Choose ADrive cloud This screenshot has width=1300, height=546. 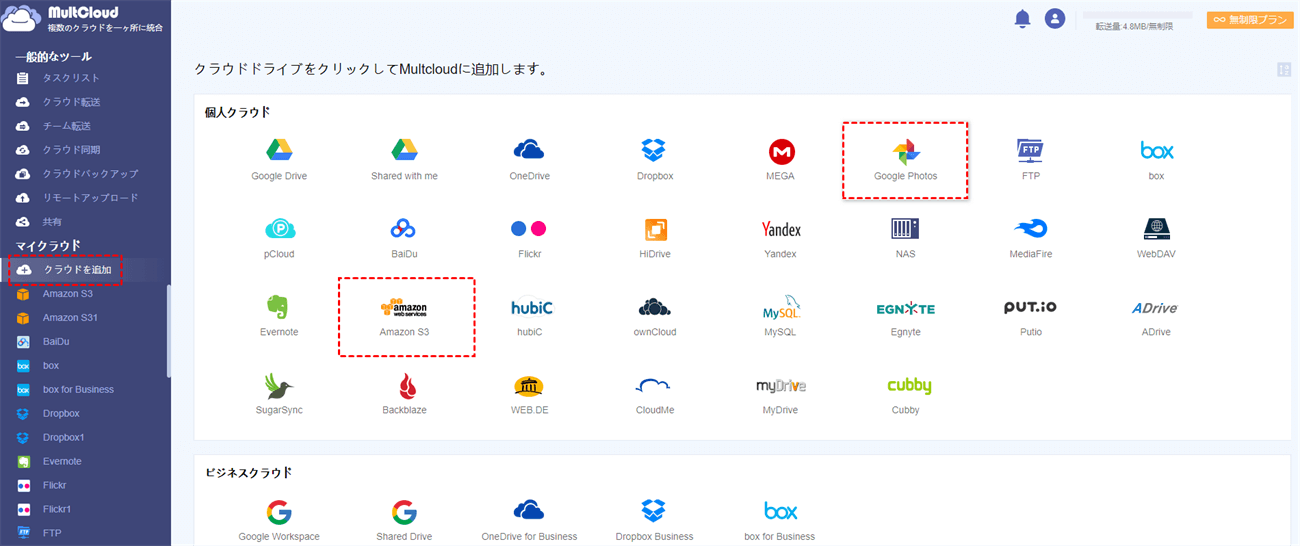pos(1157,316)
